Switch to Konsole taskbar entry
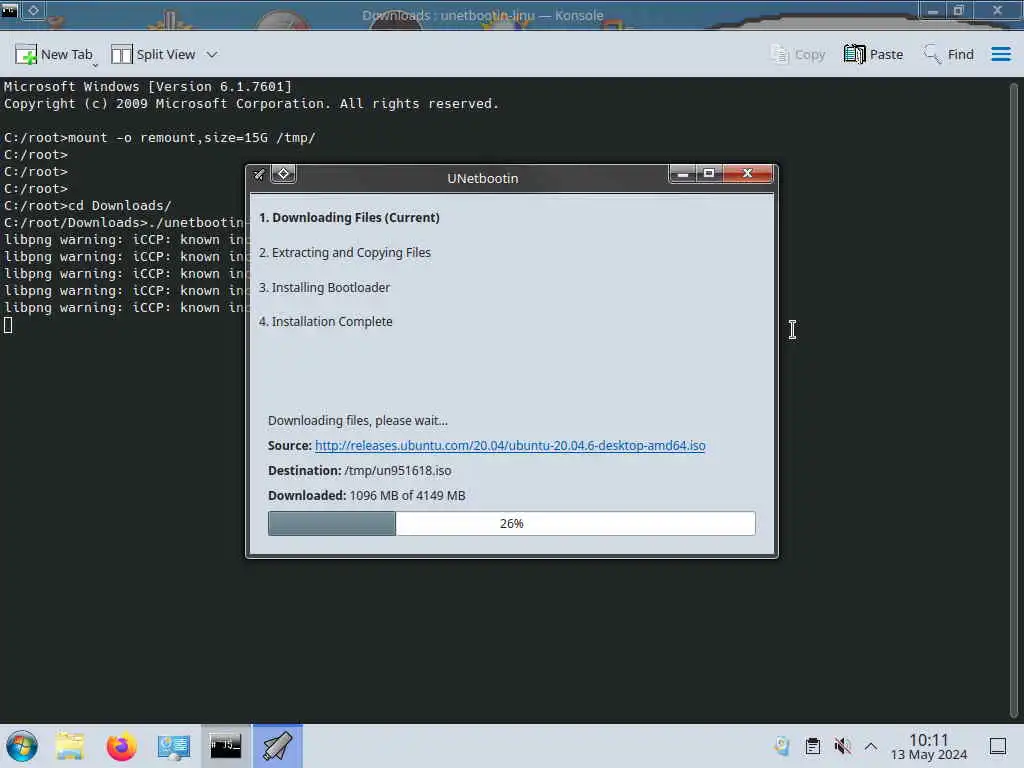 click(225, 746)
